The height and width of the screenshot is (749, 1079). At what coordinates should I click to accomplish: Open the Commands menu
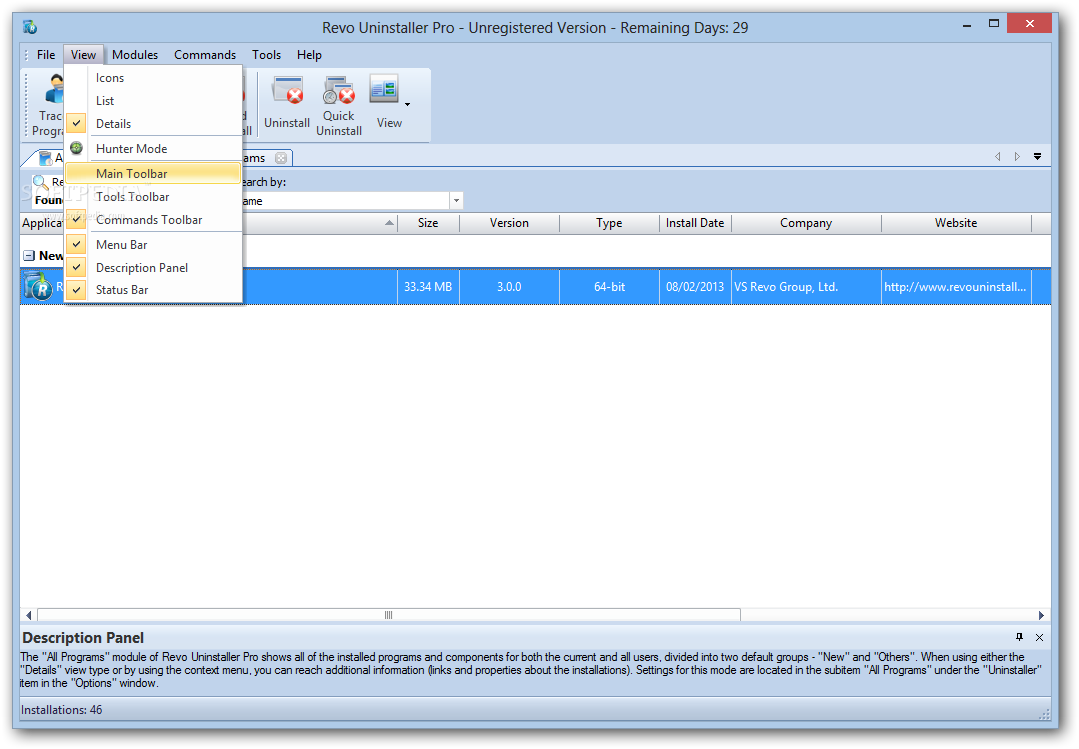point(204,54)
